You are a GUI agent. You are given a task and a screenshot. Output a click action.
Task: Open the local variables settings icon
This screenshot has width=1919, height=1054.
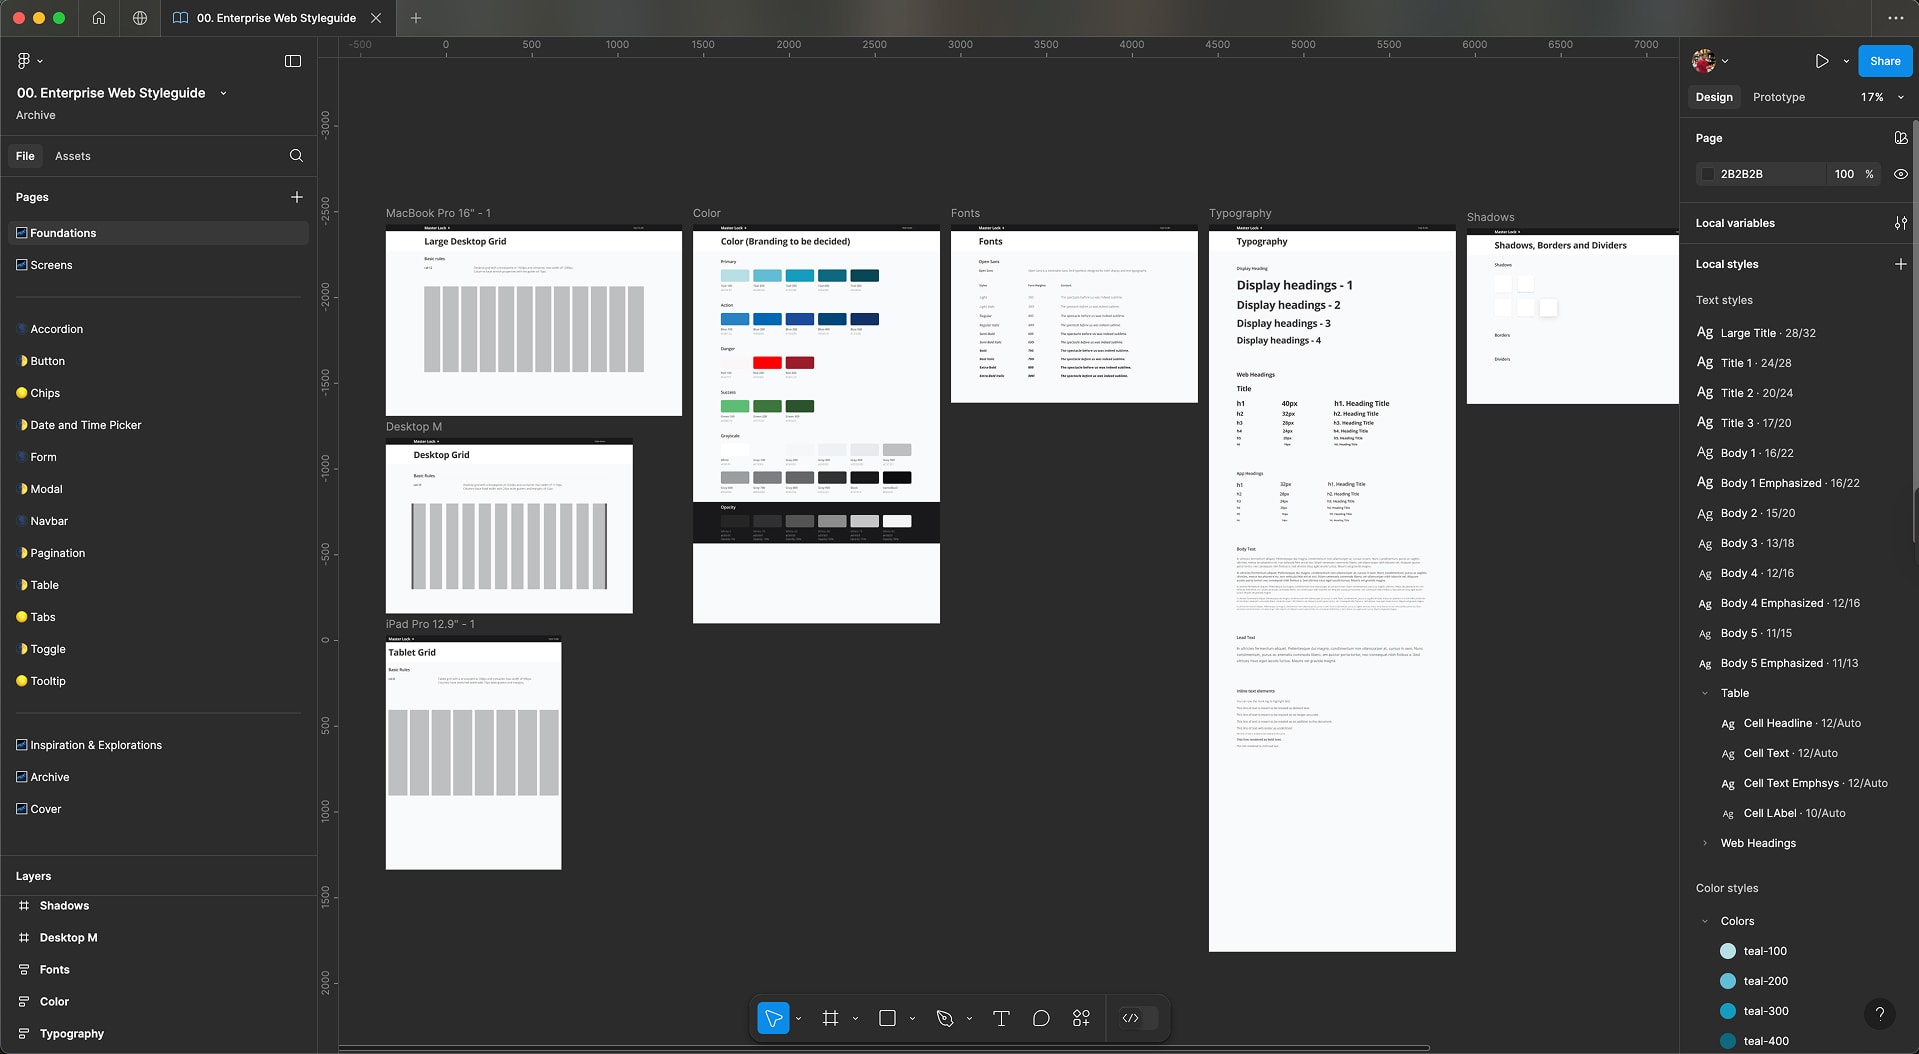pyautogui.click(x=1900, y=223)
